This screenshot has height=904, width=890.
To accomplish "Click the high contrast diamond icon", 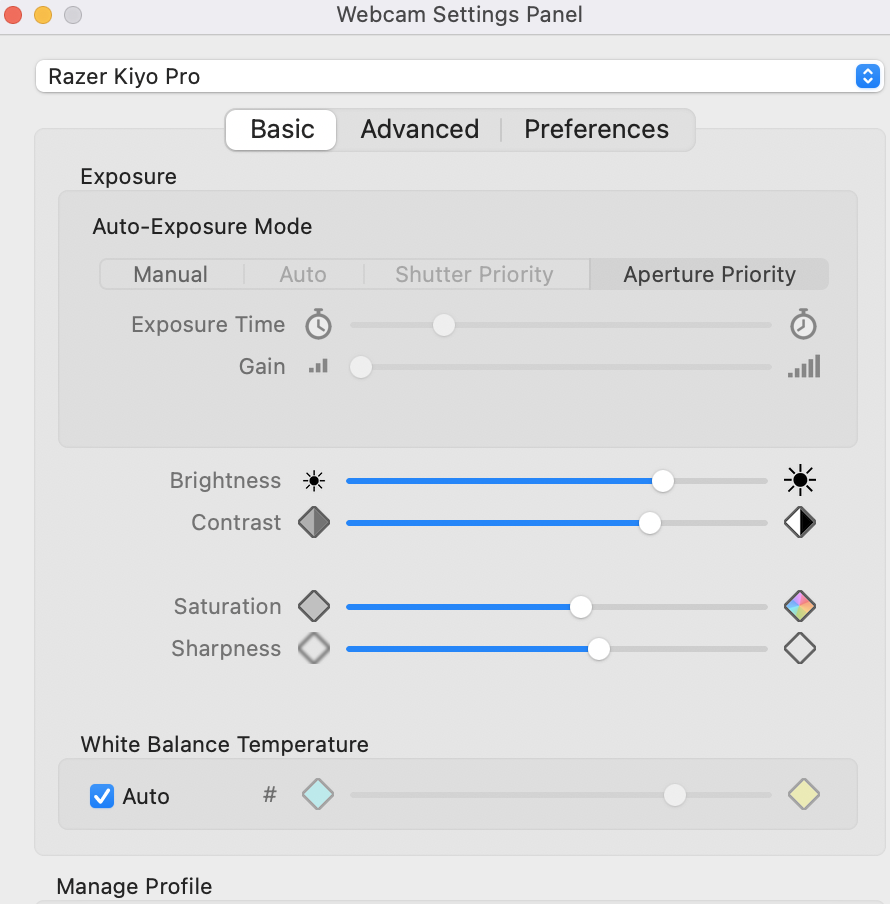I will click(x=799, y=522).
